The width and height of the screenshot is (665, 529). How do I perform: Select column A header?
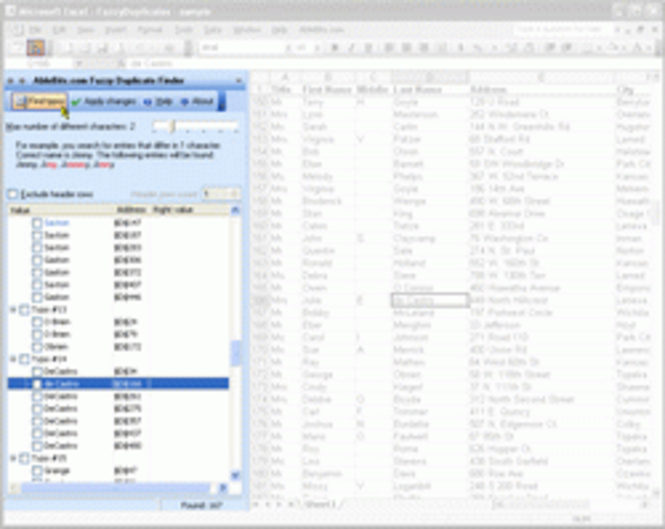tap(285, 78)
